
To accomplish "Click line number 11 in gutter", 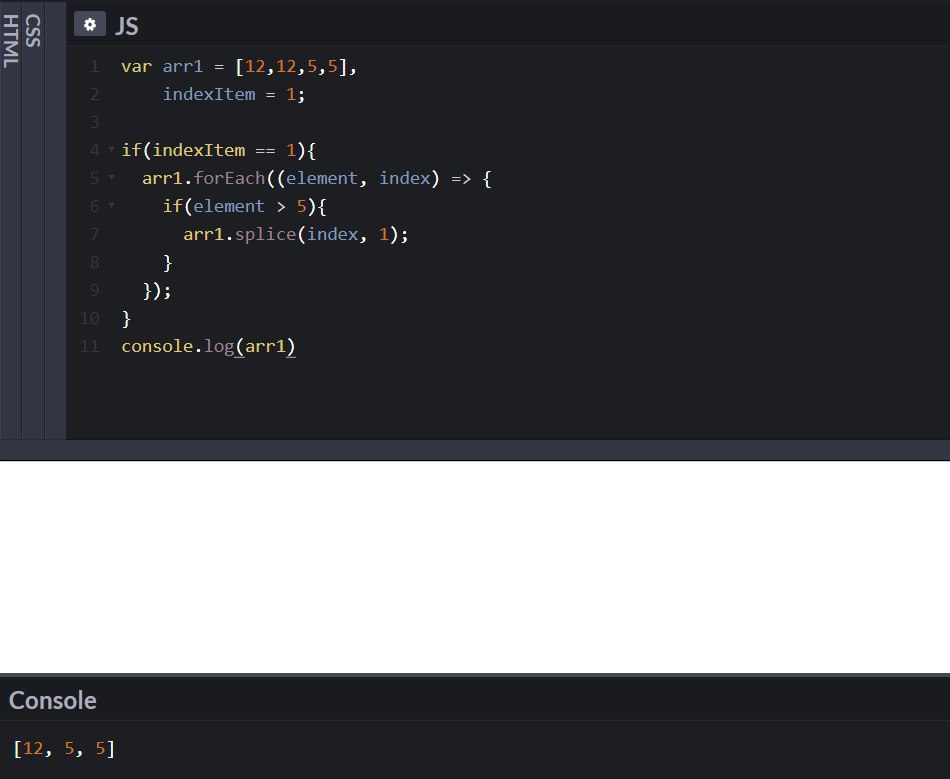I will (90, 346).
